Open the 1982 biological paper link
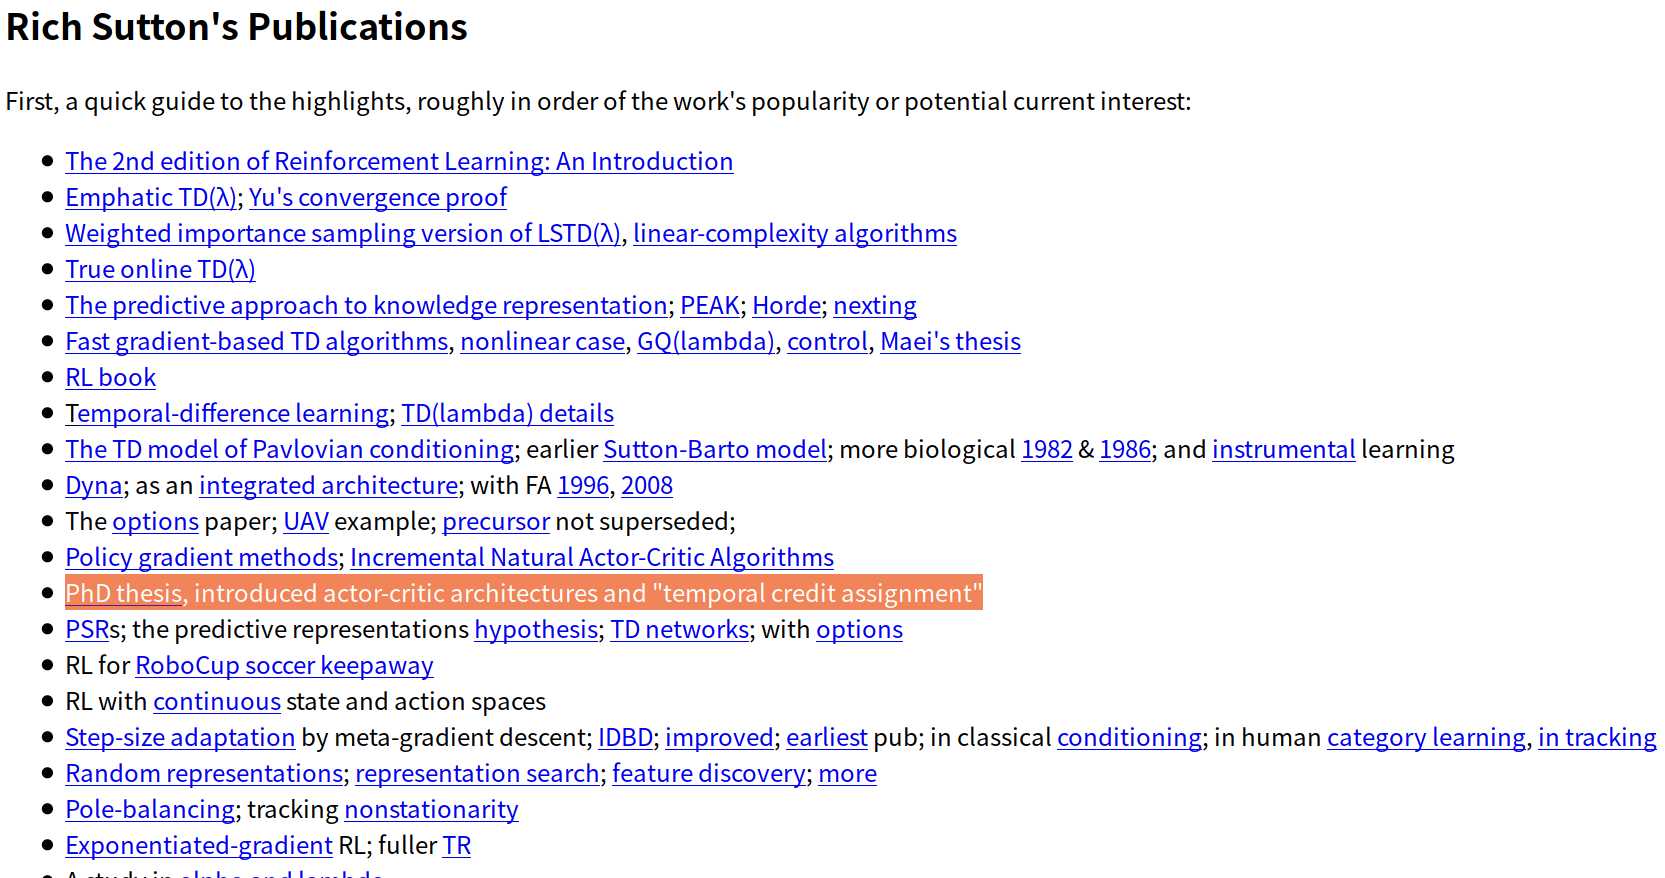Image resolution: width=1665 pixels, height=878 pixels. tap(1046, 450)
